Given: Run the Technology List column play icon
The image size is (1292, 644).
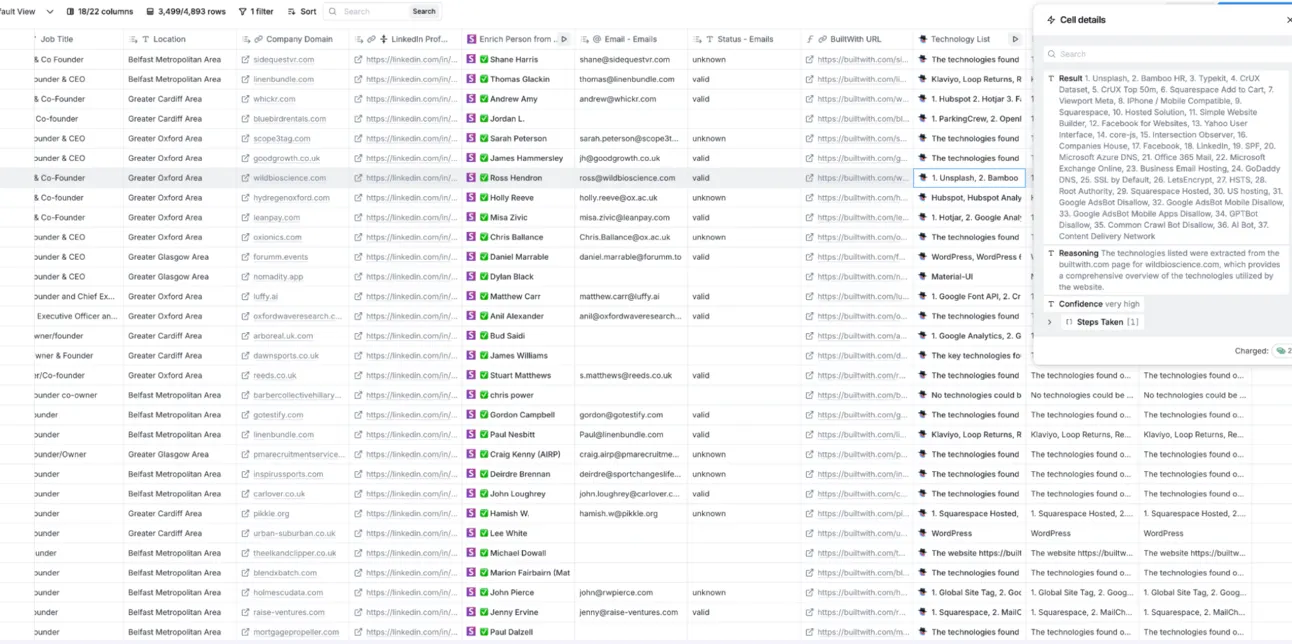Looking at the screenshot, I should tap(1015, 39).
